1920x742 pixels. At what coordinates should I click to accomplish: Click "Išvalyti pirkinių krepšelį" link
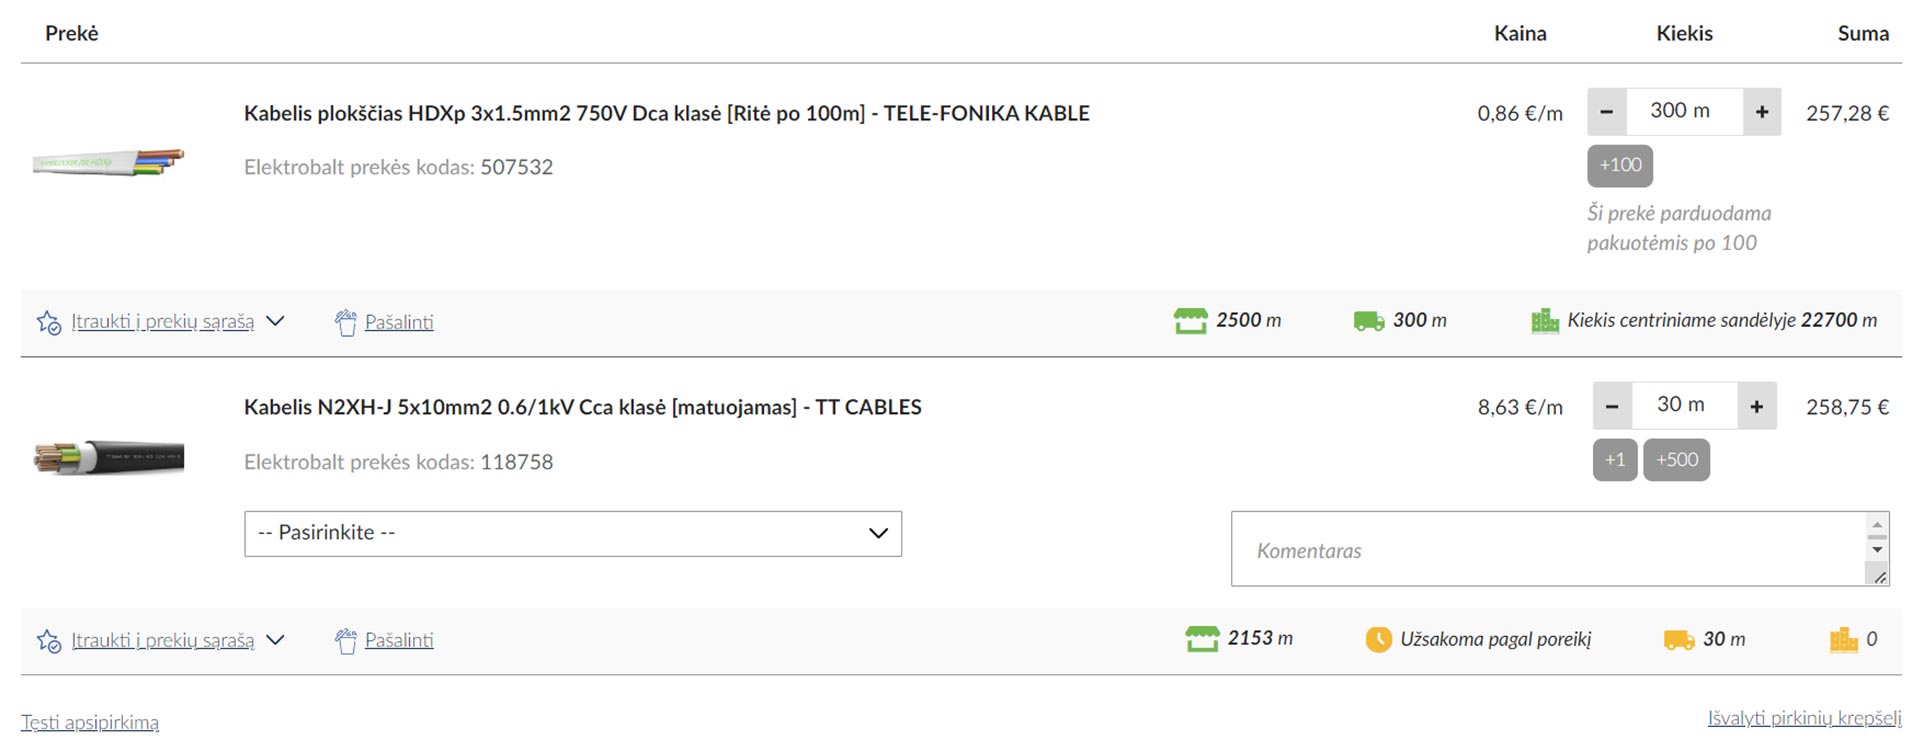[x=1804, y=718]
